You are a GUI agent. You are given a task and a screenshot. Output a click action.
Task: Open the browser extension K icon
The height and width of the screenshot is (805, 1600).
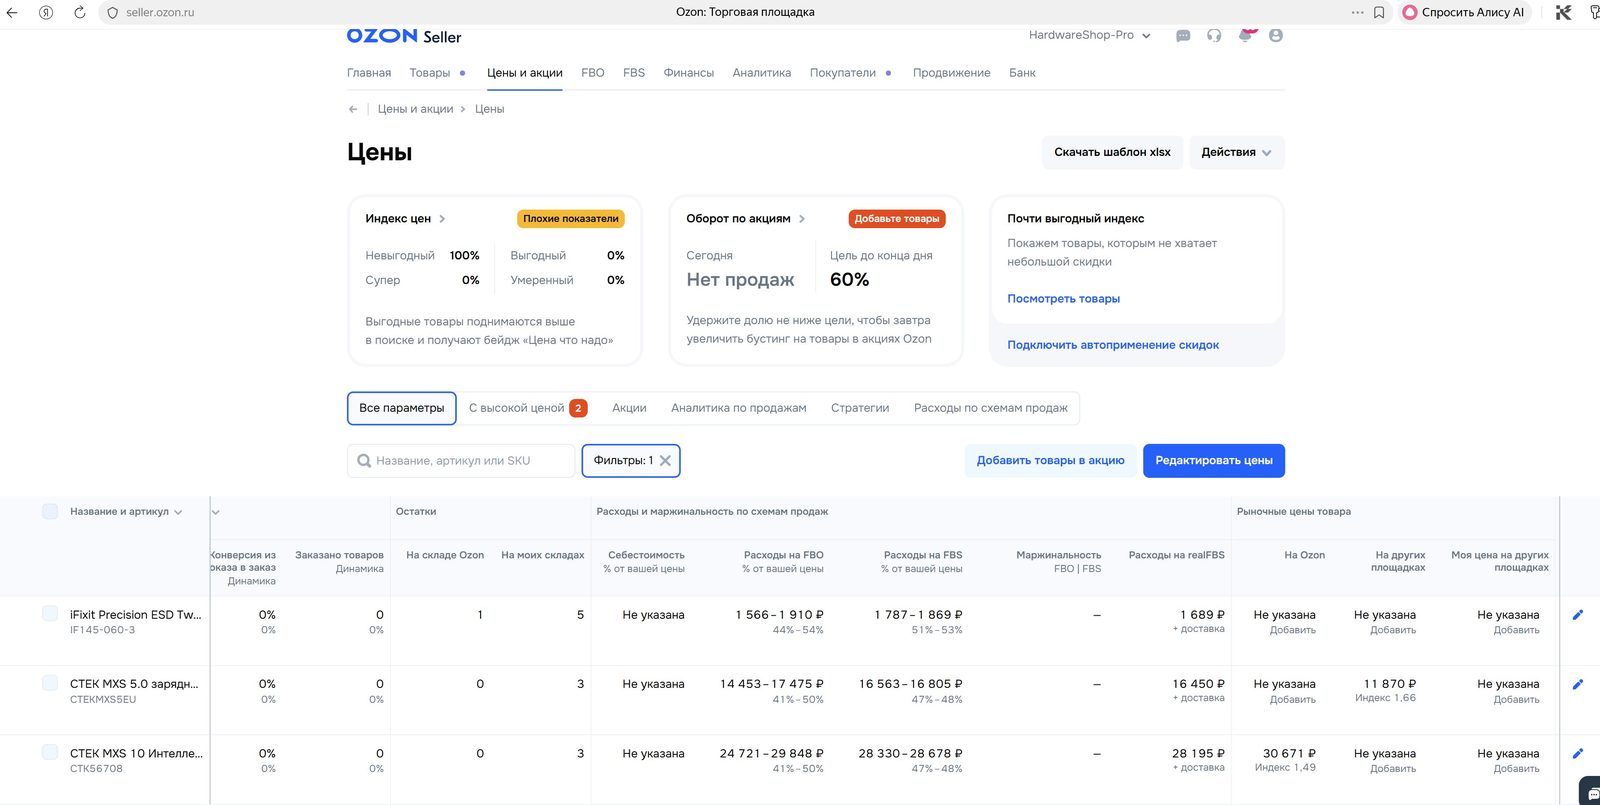click(1564, 12)
